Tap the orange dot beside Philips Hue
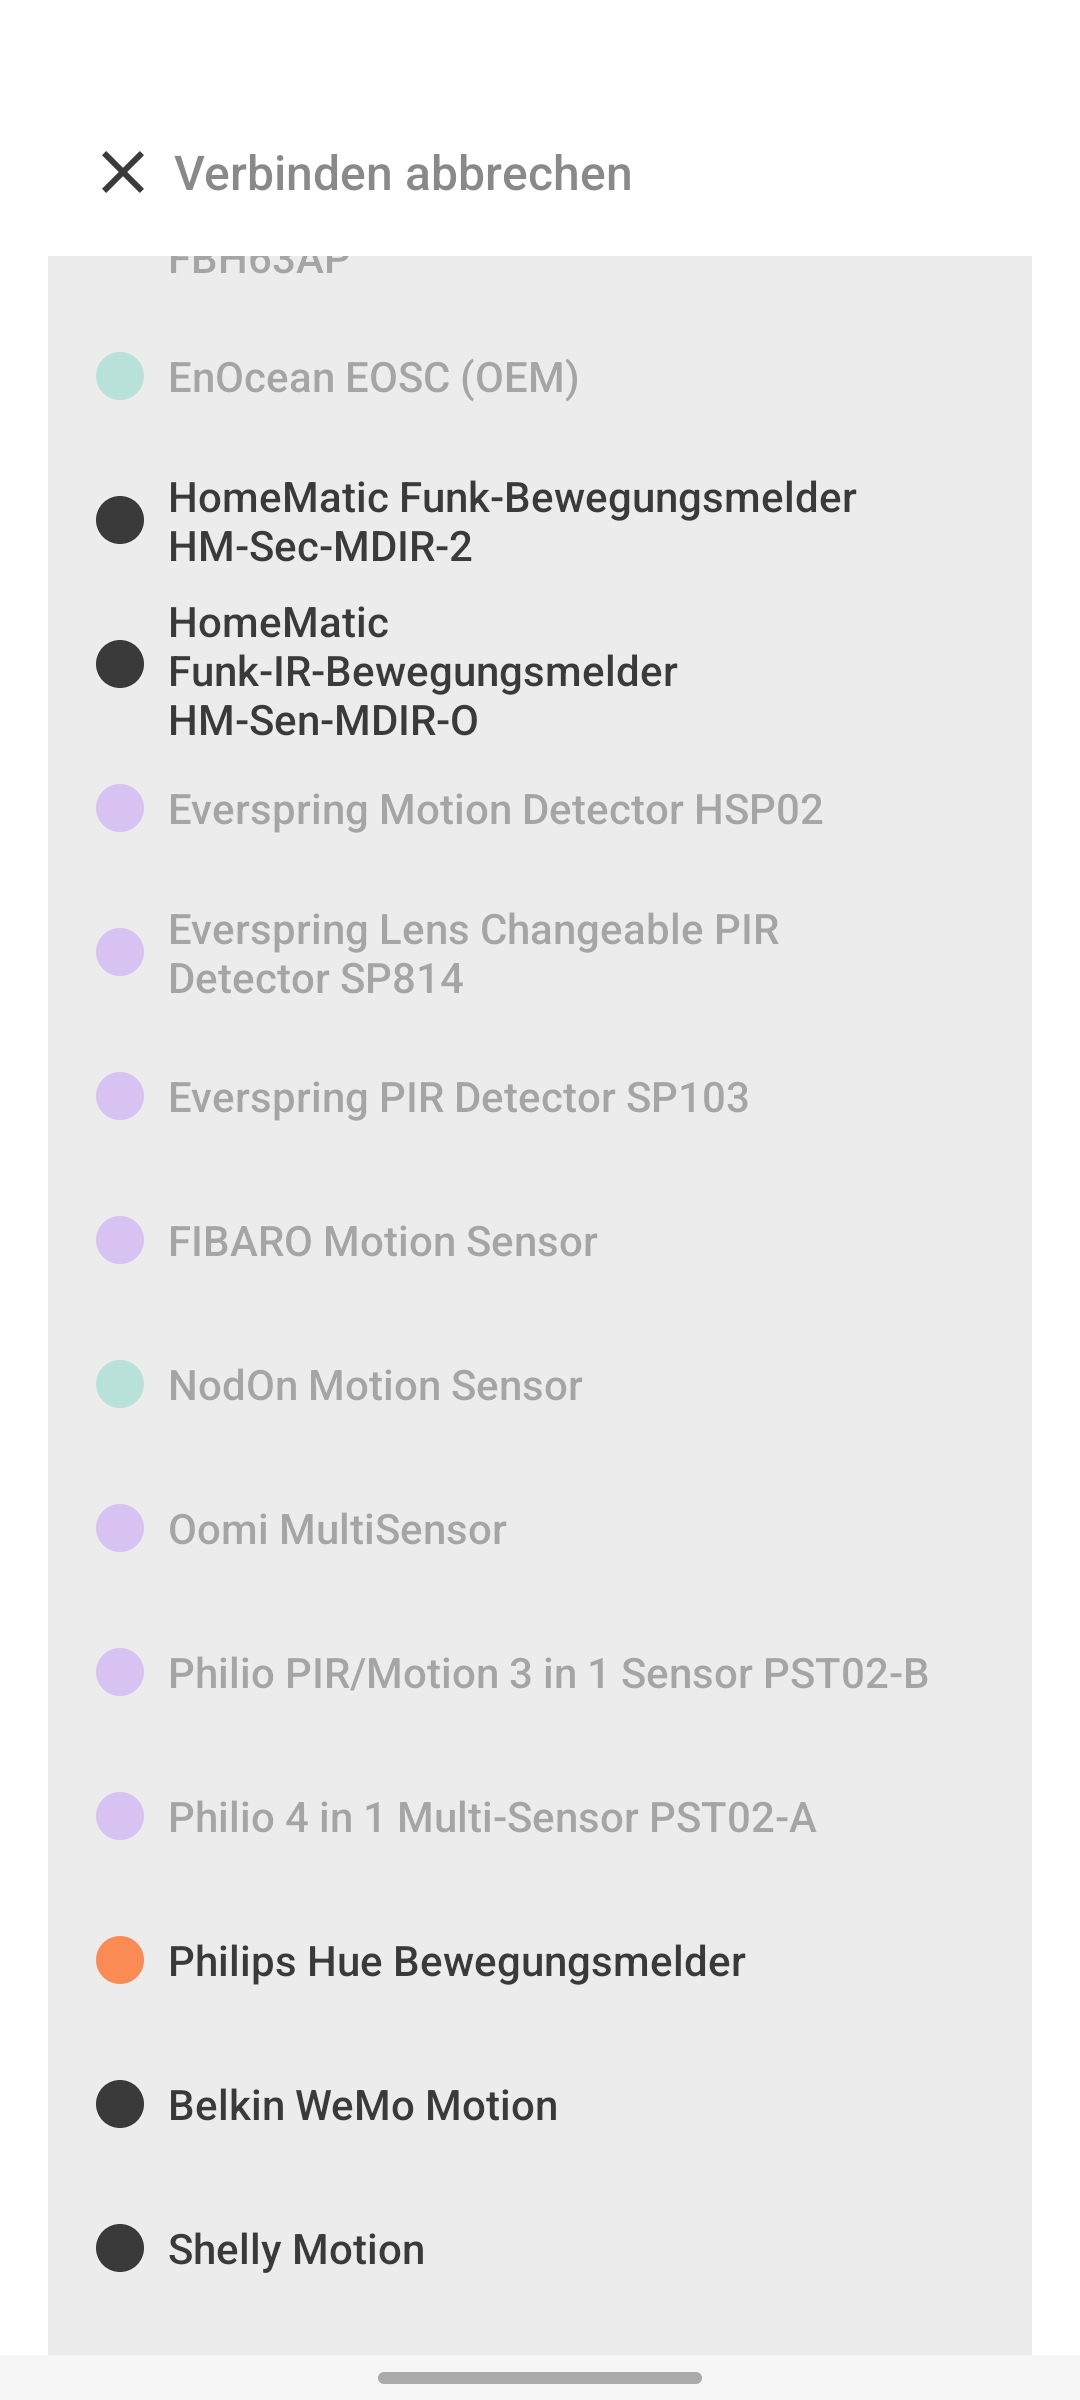The width and height of the screenshot is (1080, 2400). pos(120,1960)
